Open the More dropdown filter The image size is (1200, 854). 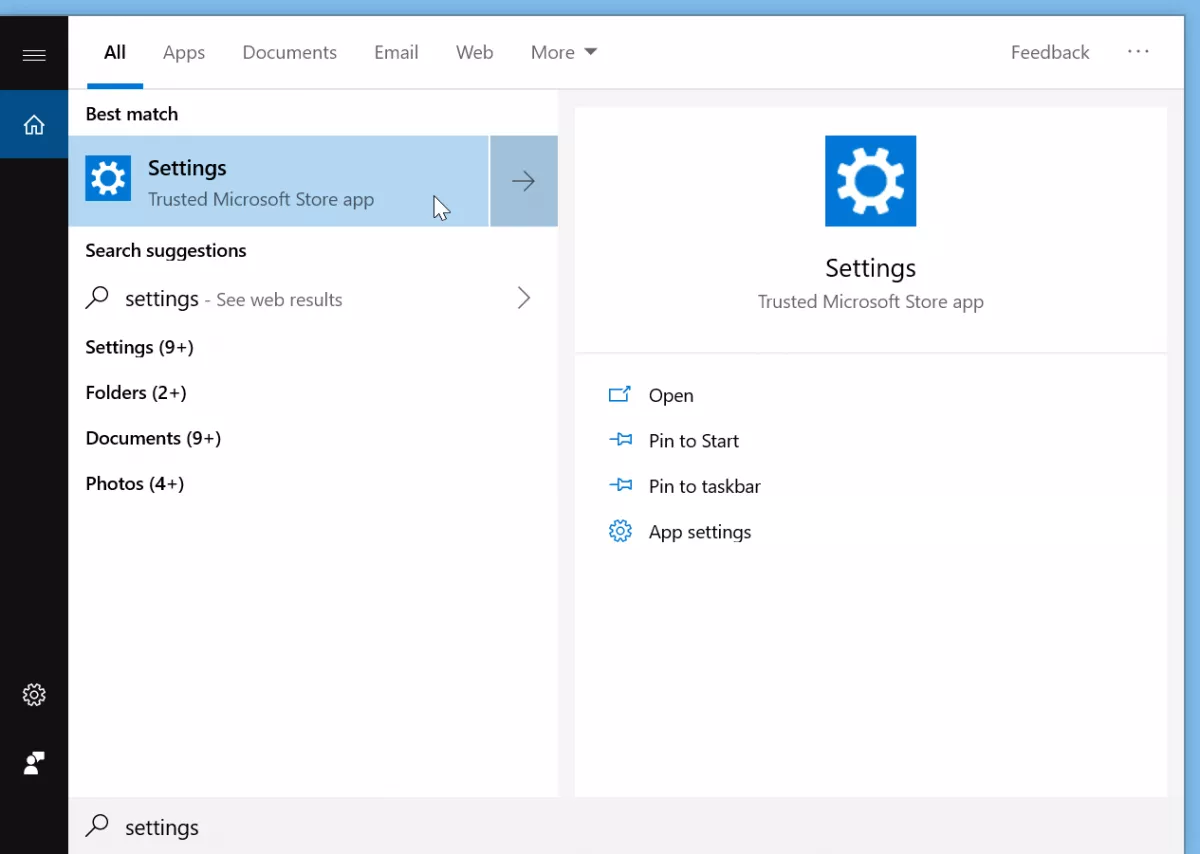(x=564, y=52)
